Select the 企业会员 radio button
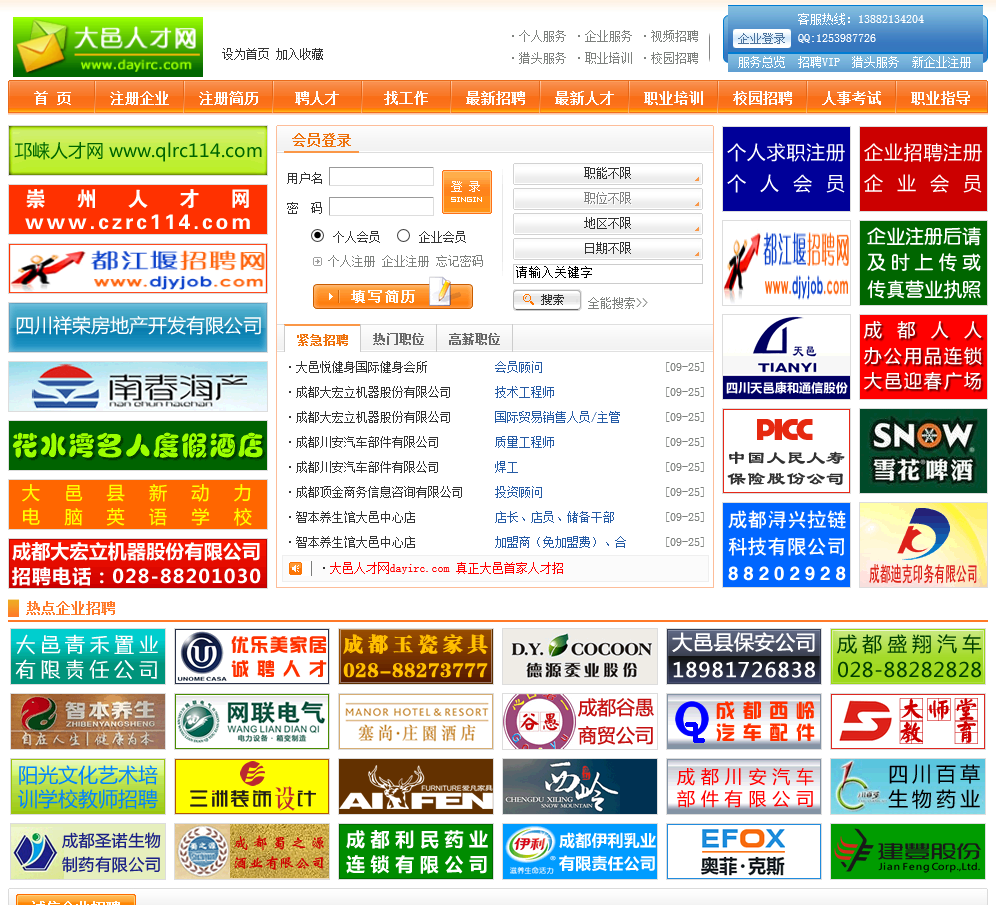The image size is (996, 905). 403,236
